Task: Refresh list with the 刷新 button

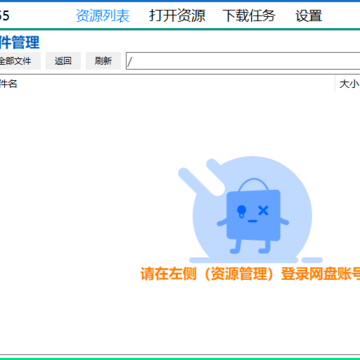Action: pyautogui.click(x=103, y=61)
